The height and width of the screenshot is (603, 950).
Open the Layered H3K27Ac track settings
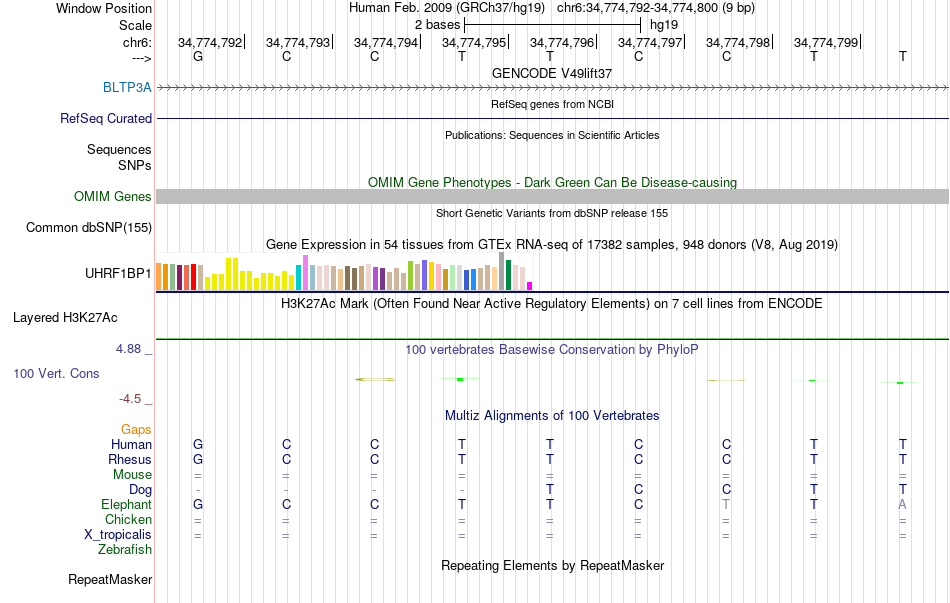(x=65, y=318)
